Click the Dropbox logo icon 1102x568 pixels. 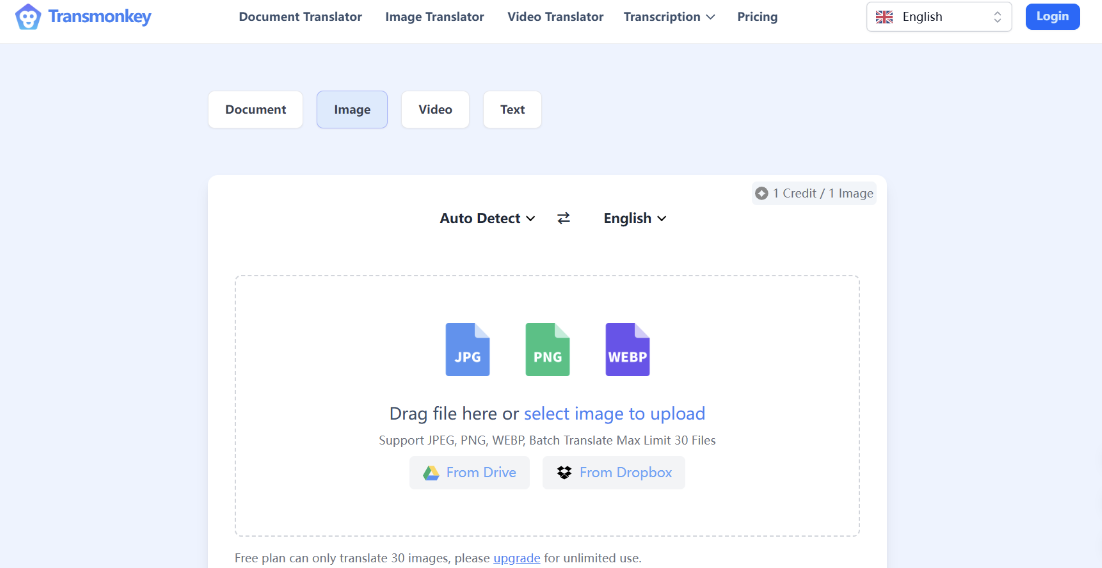pyautogui.click(x=565, y=473)
